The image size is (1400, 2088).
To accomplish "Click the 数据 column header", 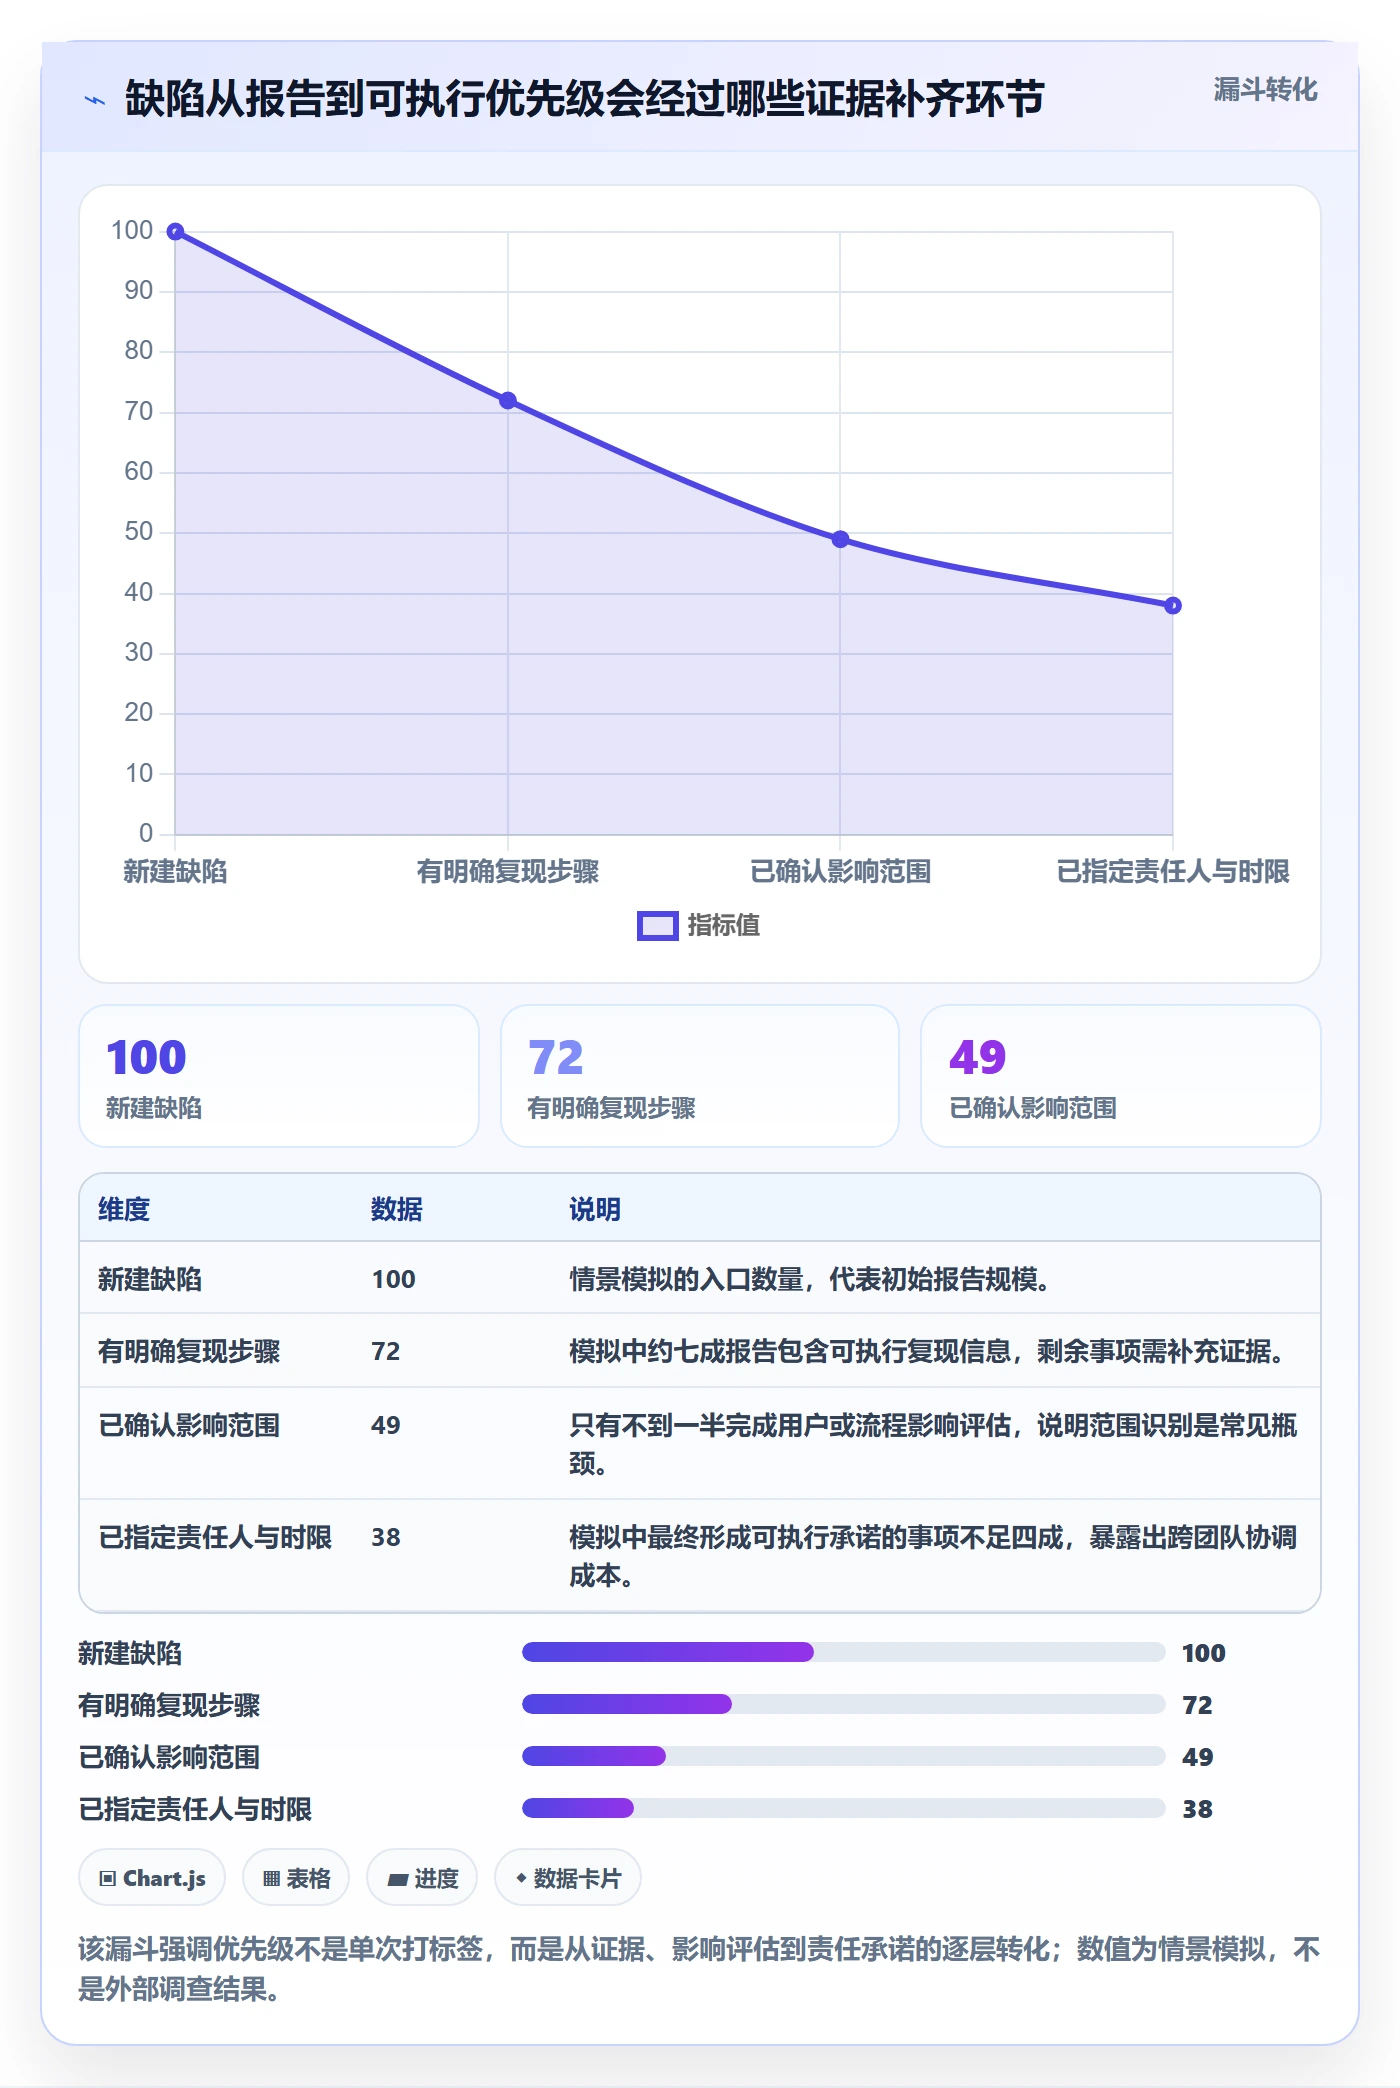I will tap(397, 1209).
